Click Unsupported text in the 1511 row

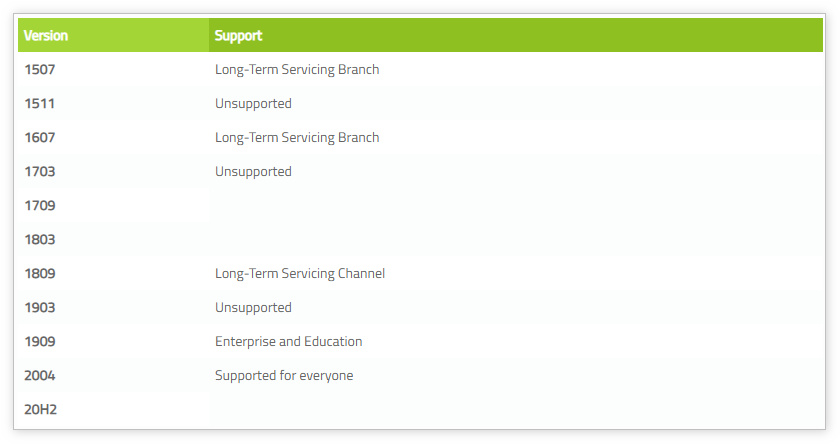tap(253, 104)
